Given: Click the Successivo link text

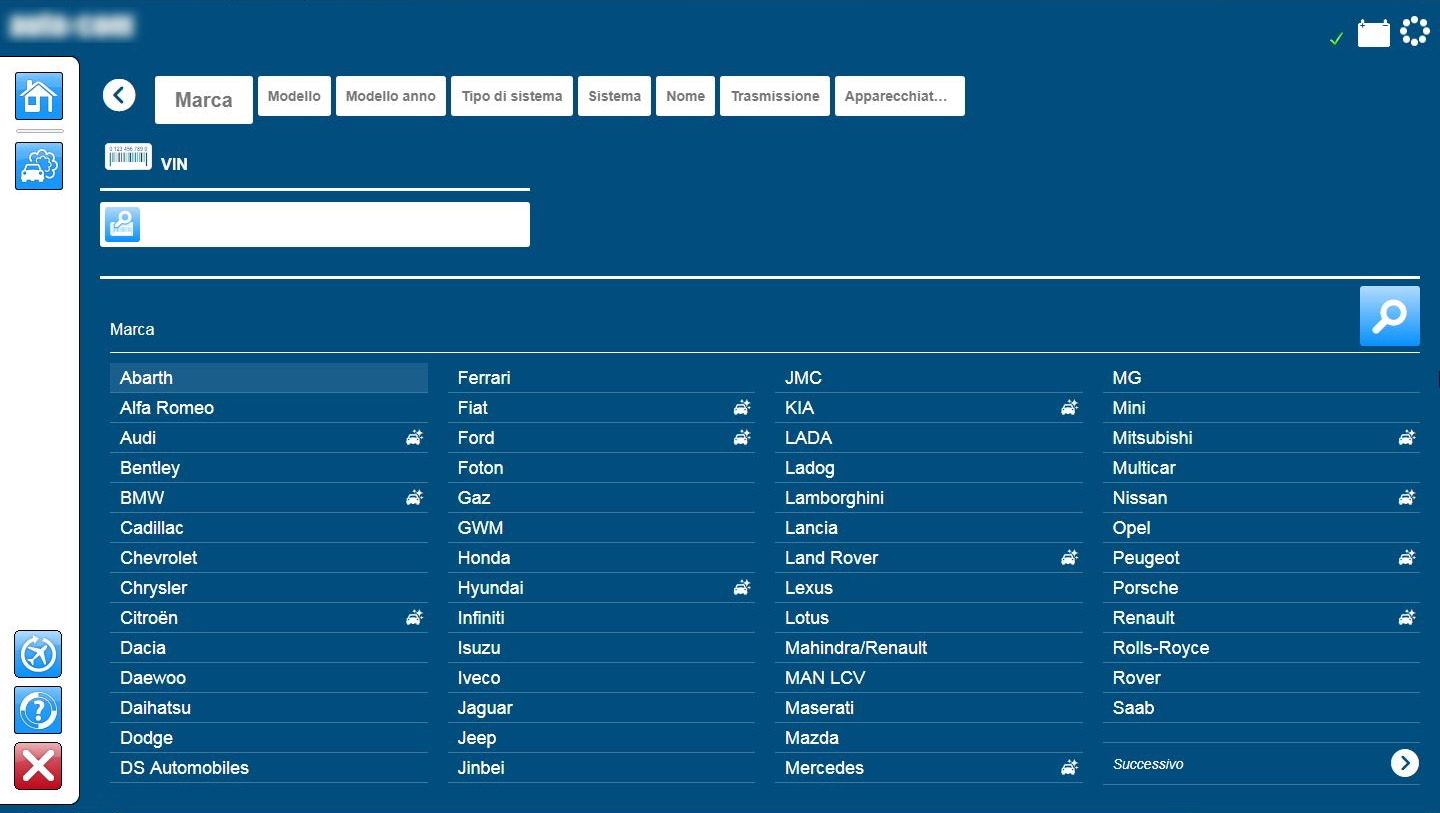Looking at the screenshot, I should click(1148, 764).
